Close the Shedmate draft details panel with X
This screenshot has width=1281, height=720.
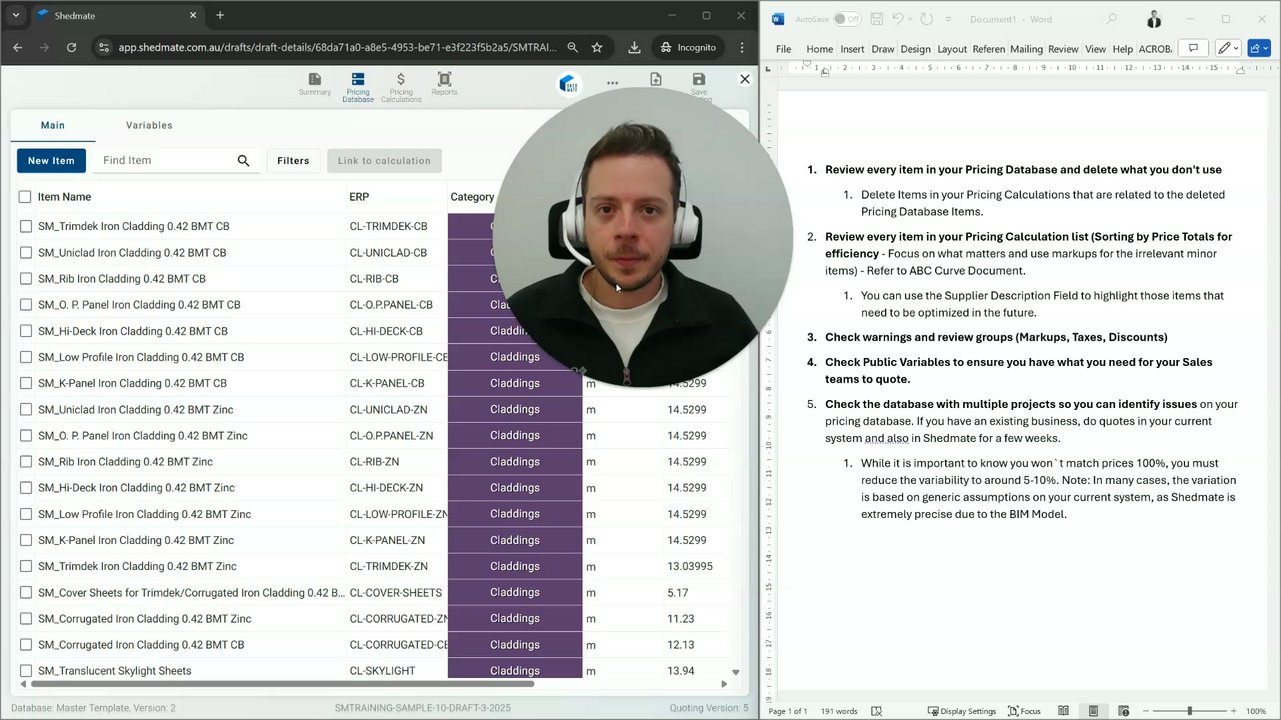(744, 79)
